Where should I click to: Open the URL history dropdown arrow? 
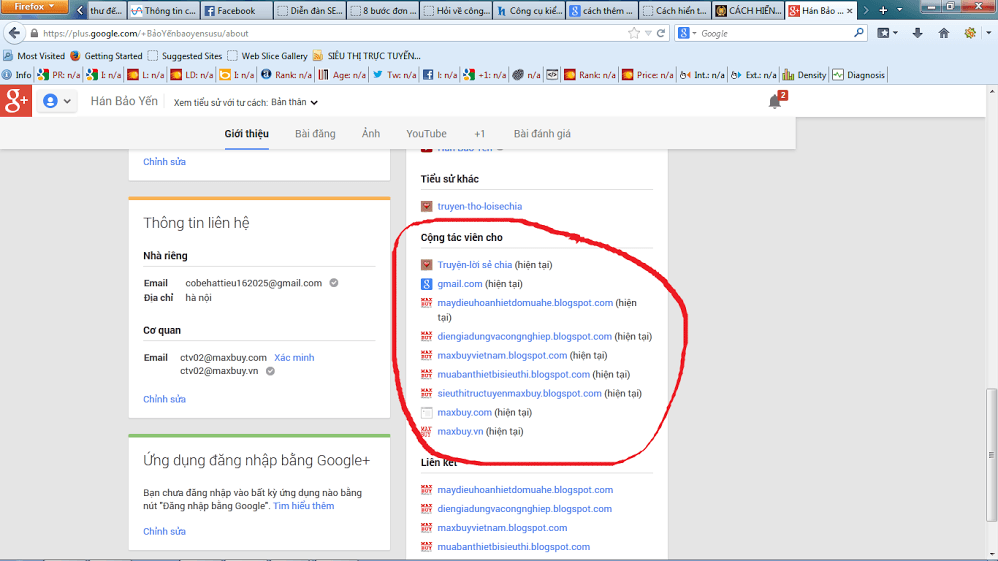[648, 33]
